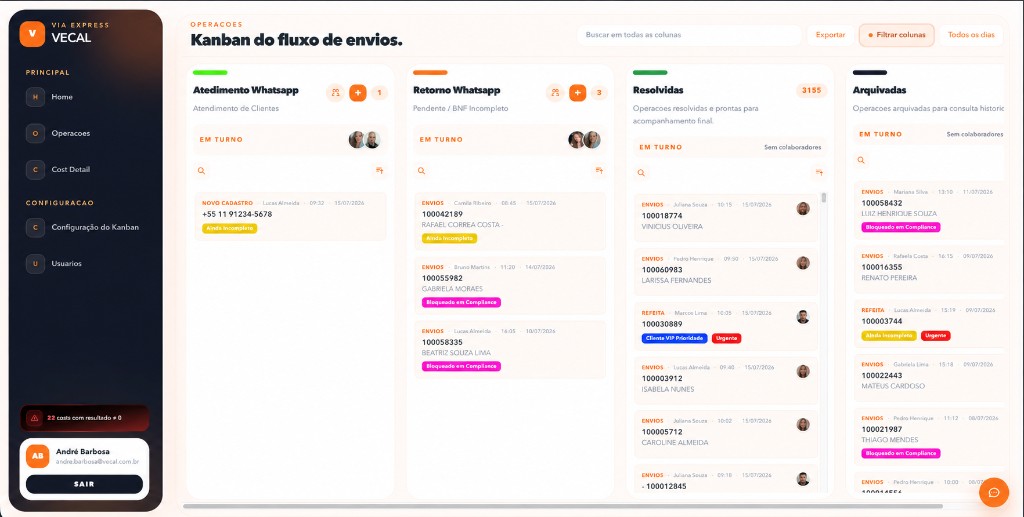Open card 100058432 Luiz Henrique Souza
1024x517 pixels.
pos(930,211)
